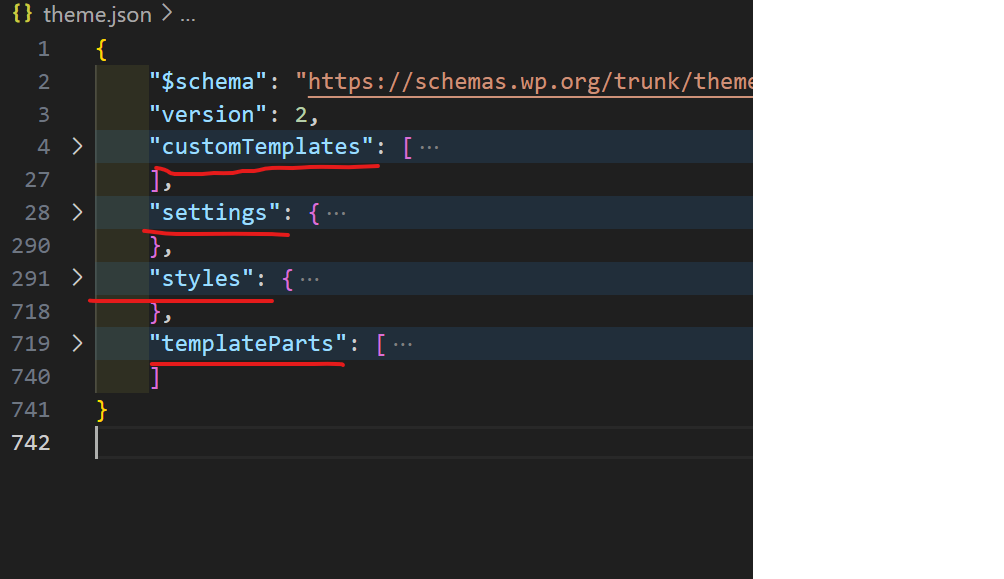This screenshot has width=1004, height=579.
Task: Select line number 1 in gutter
Action: [x=43, y=49]
